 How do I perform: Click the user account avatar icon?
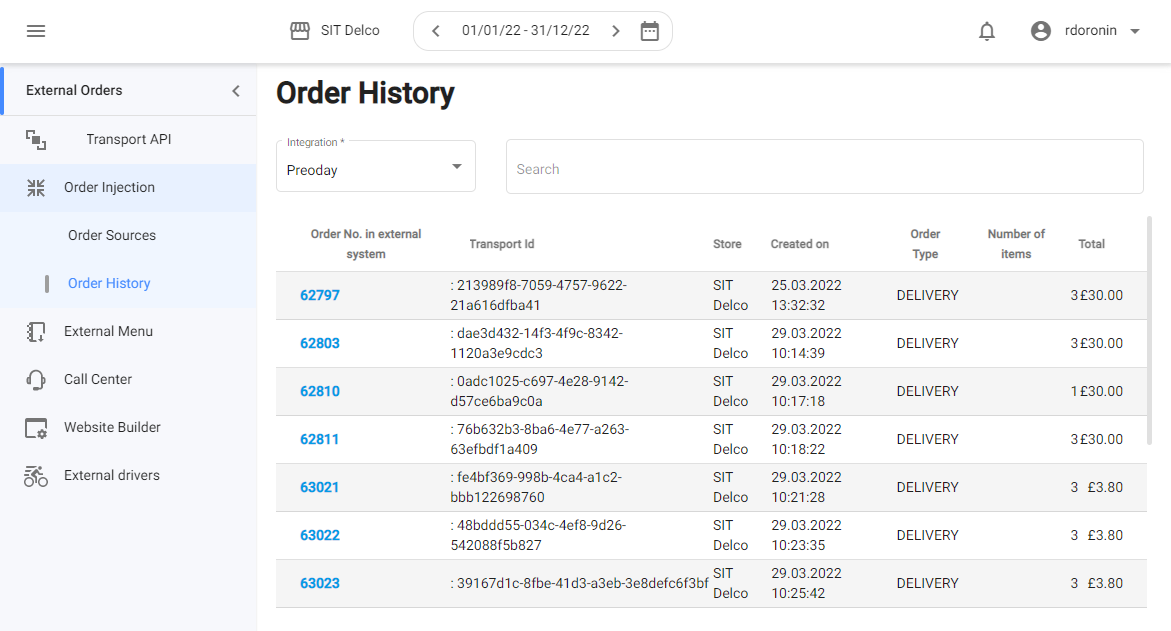(x=1041, y=31)
